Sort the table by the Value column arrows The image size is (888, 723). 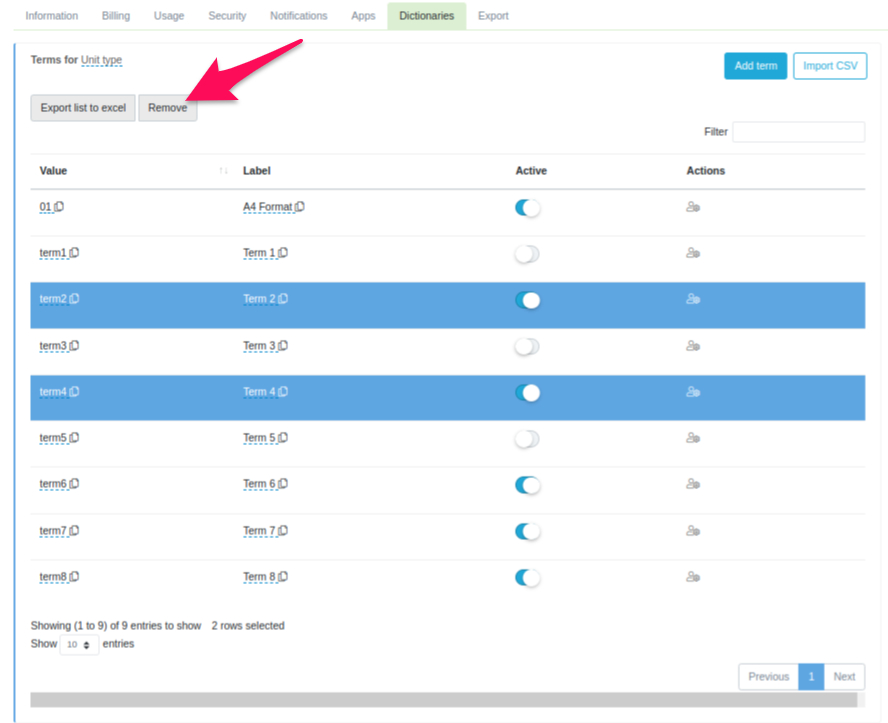223,171
